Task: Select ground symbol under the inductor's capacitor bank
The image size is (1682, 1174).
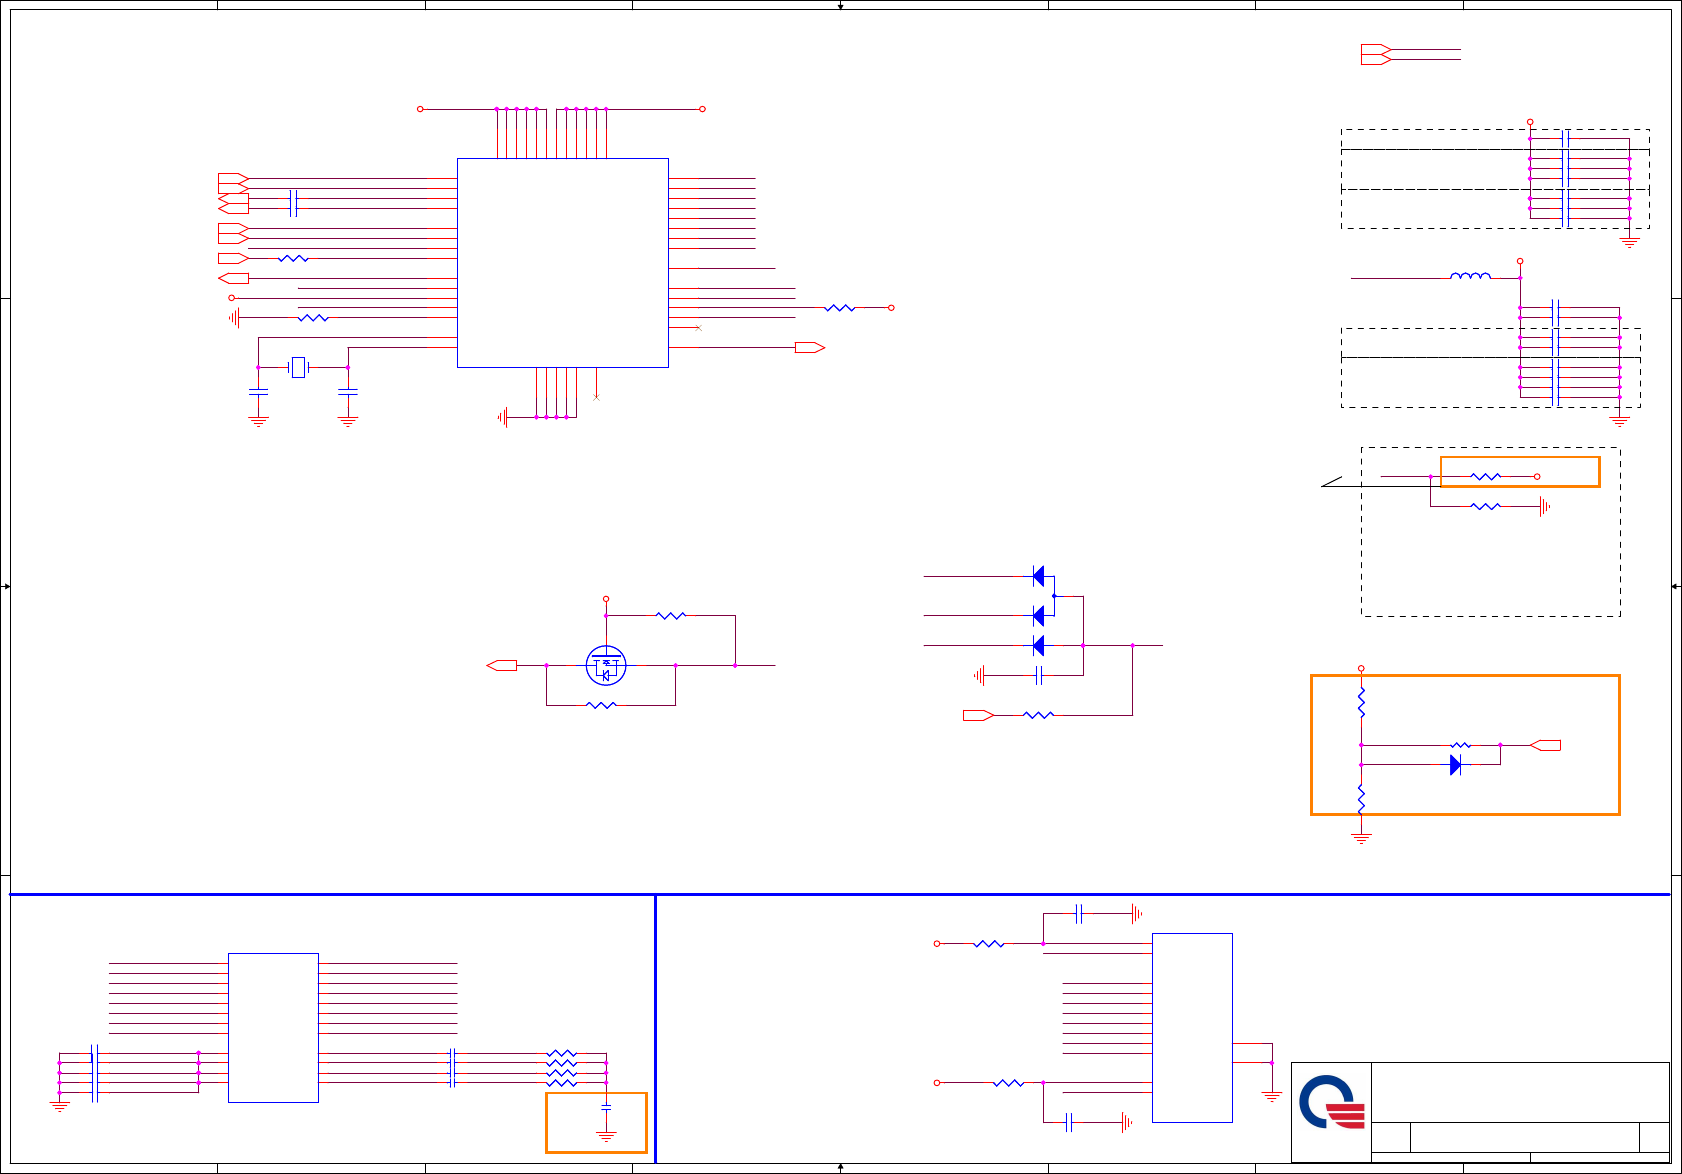Action: pyautogui.click(x=1620, y=421)
